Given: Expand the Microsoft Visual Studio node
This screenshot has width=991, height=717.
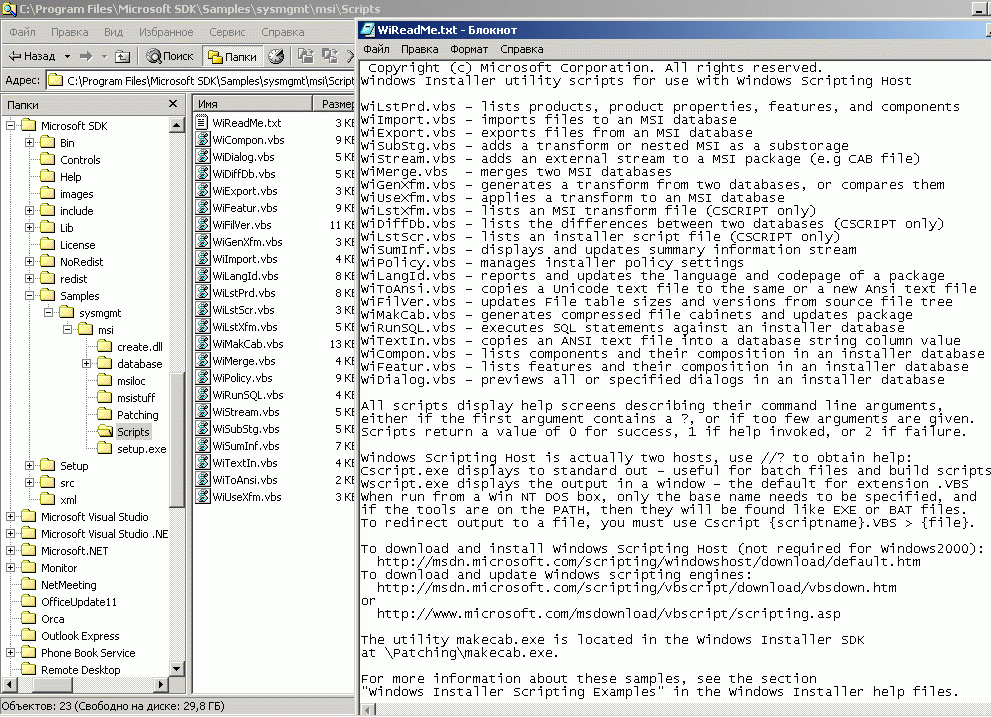Looking at the screenshot, I should 11,517.
